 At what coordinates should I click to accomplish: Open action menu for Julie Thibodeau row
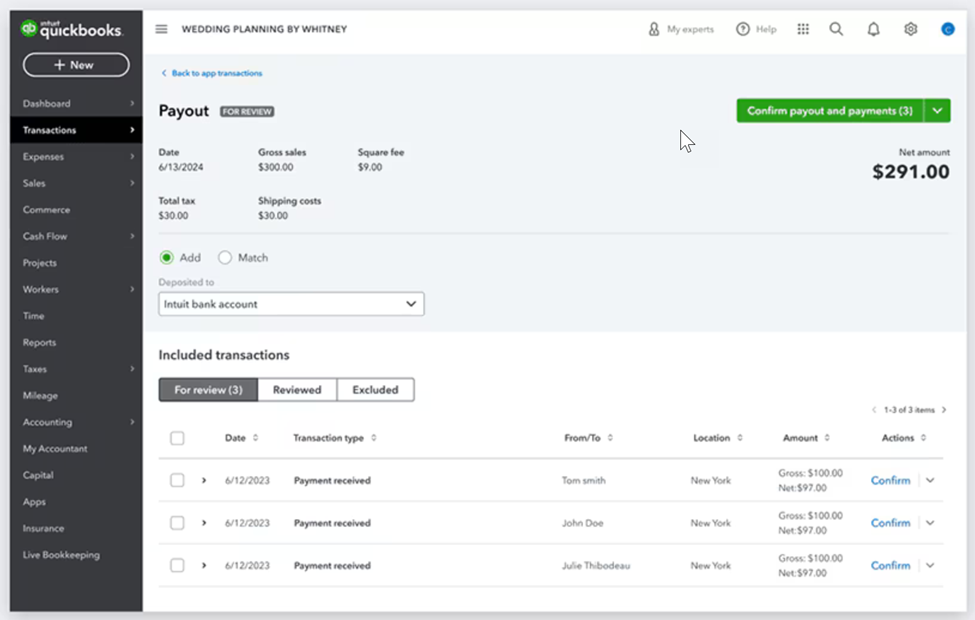pyautogui.click(x=930, y=565)
